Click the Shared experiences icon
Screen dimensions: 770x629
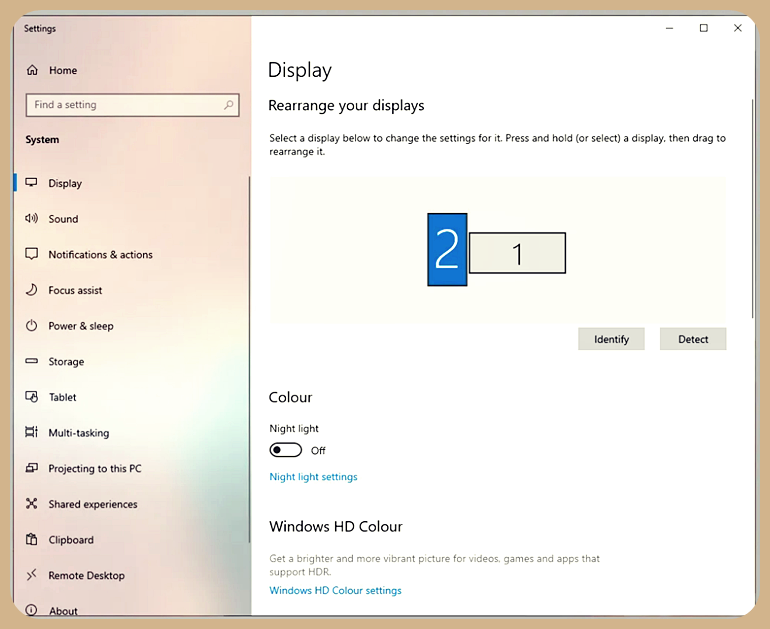31,504
